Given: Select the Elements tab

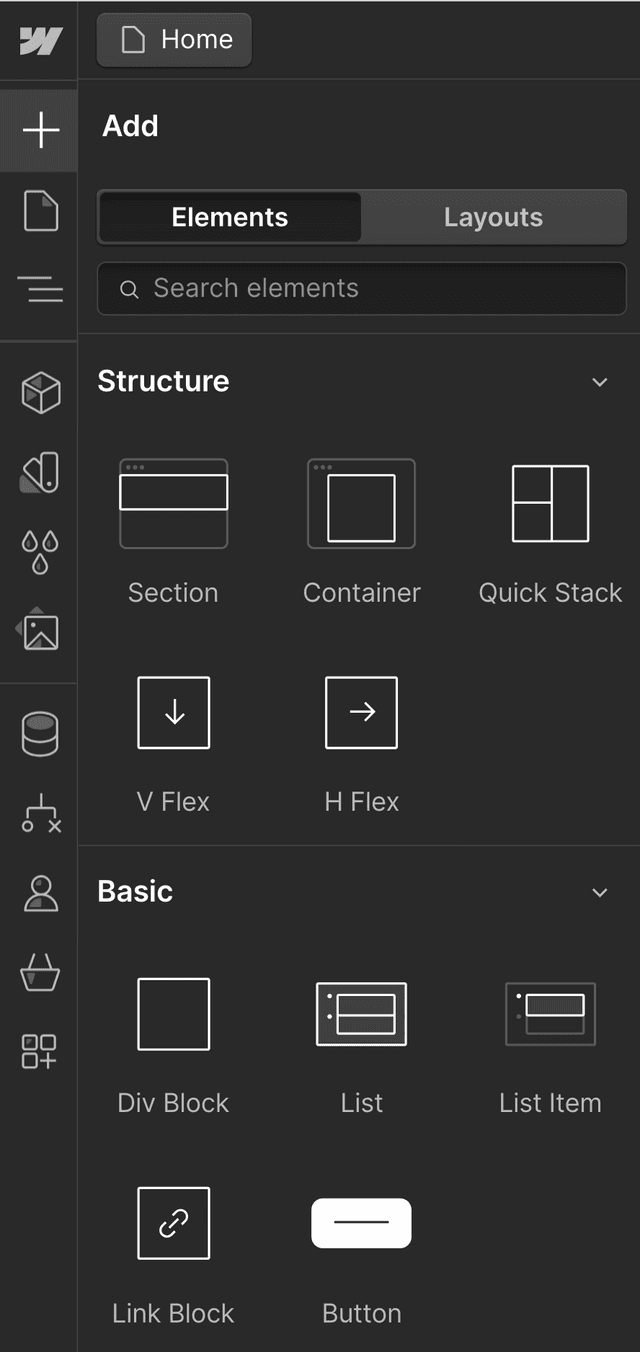Looking at the screenshot, I should tap(230, 218).
